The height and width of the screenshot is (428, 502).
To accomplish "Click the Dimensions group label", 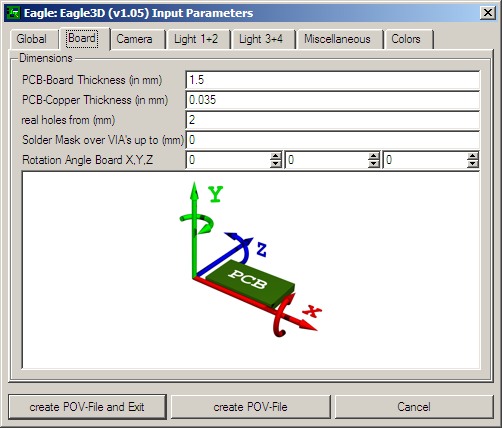I will point(46,58).
